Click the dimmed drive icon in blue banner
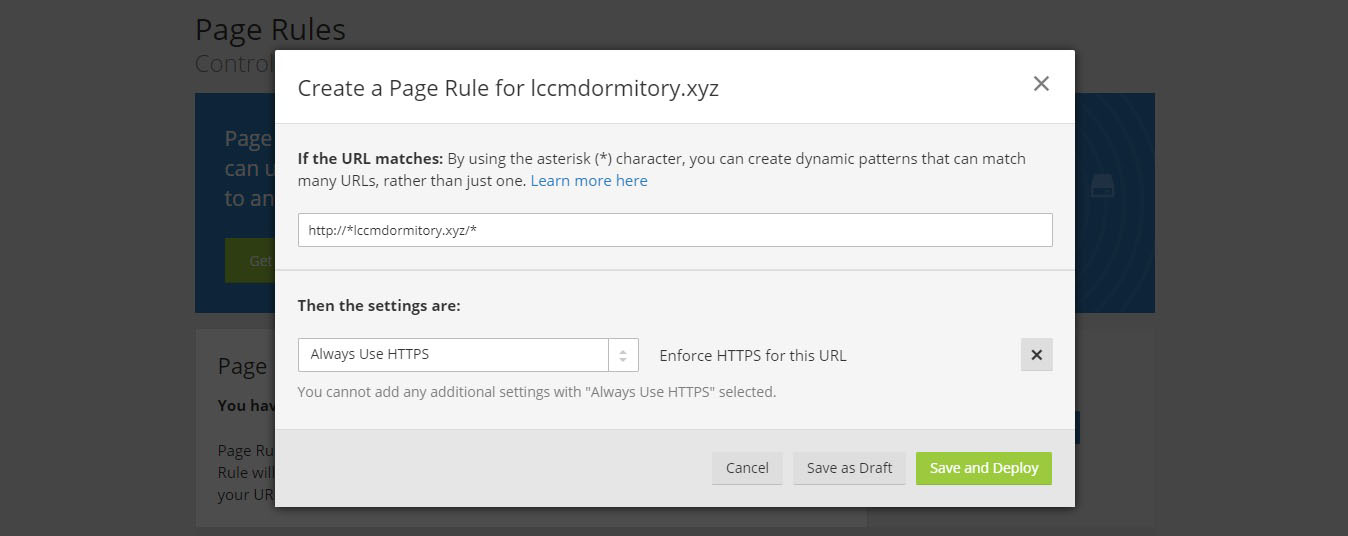This screenshot has height=536, width=1348. click(1102, 186)
